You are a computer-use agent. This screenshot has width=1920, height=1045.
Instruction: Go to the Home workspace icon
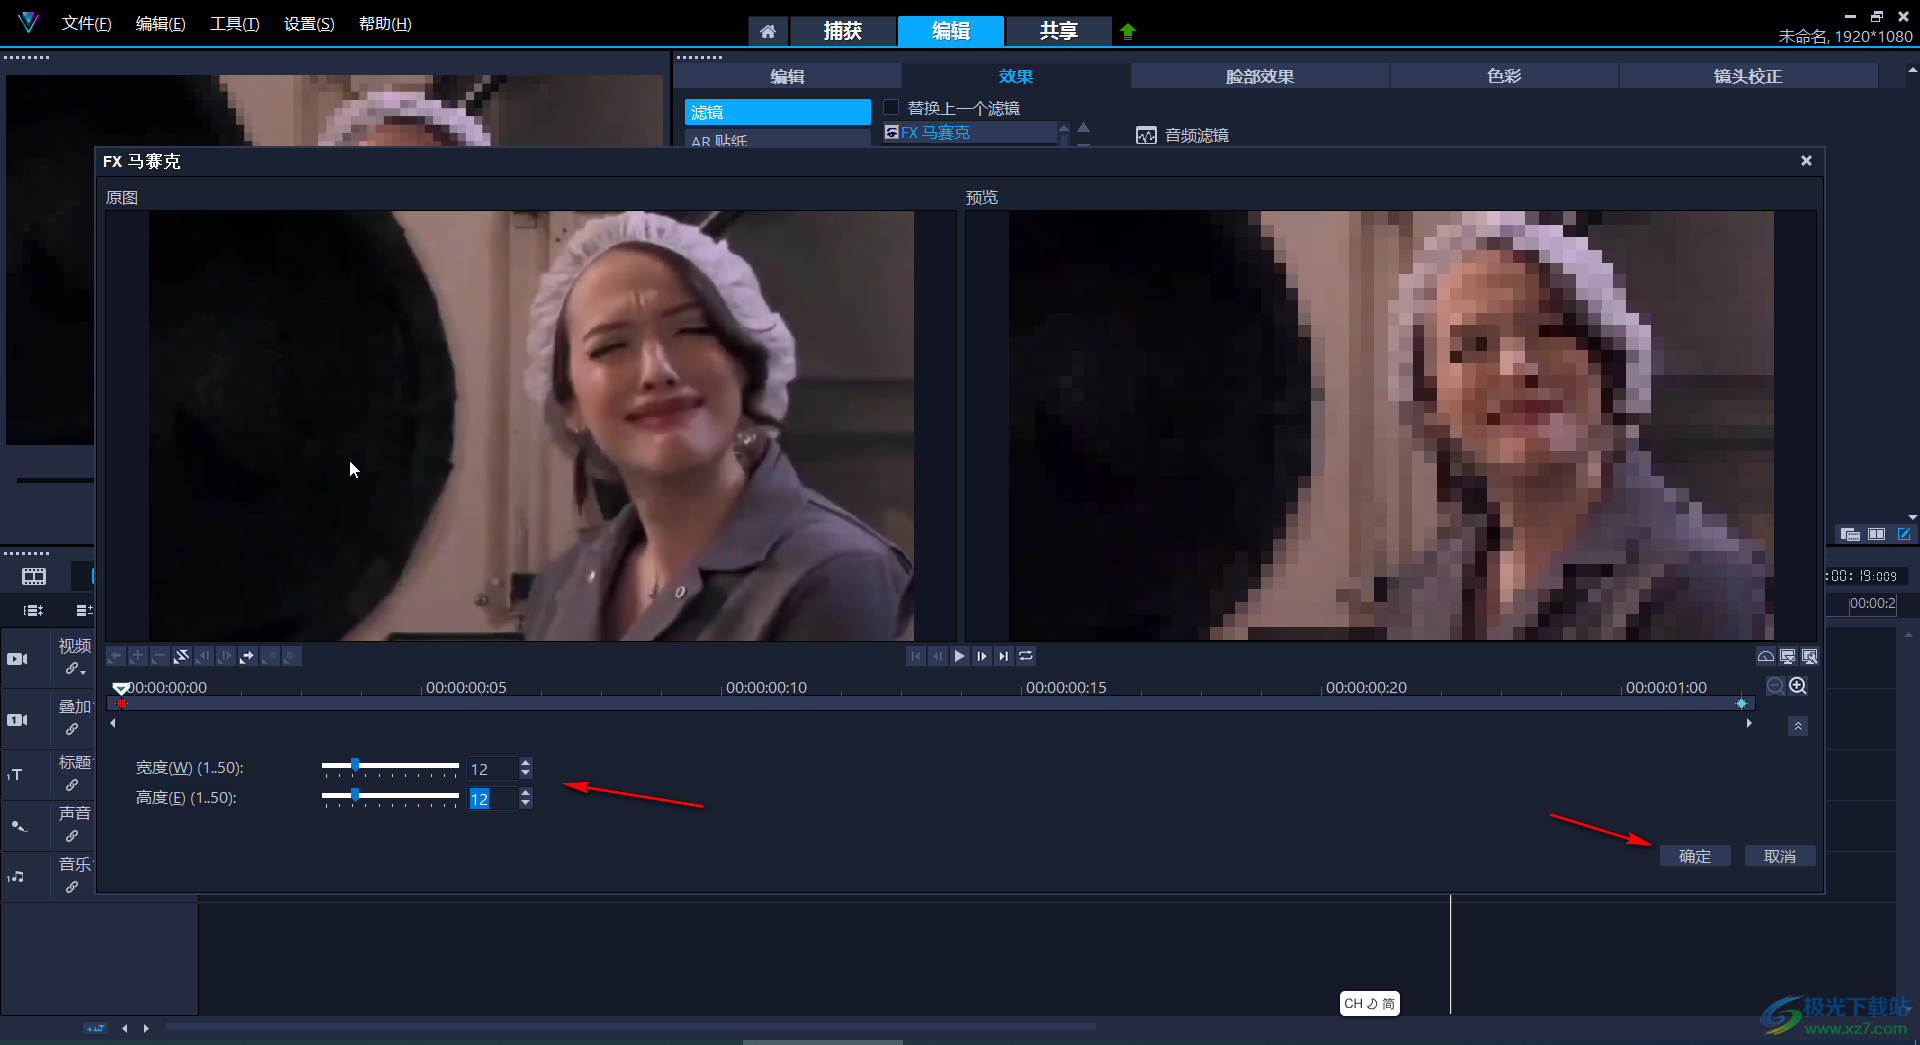(768, 31)
